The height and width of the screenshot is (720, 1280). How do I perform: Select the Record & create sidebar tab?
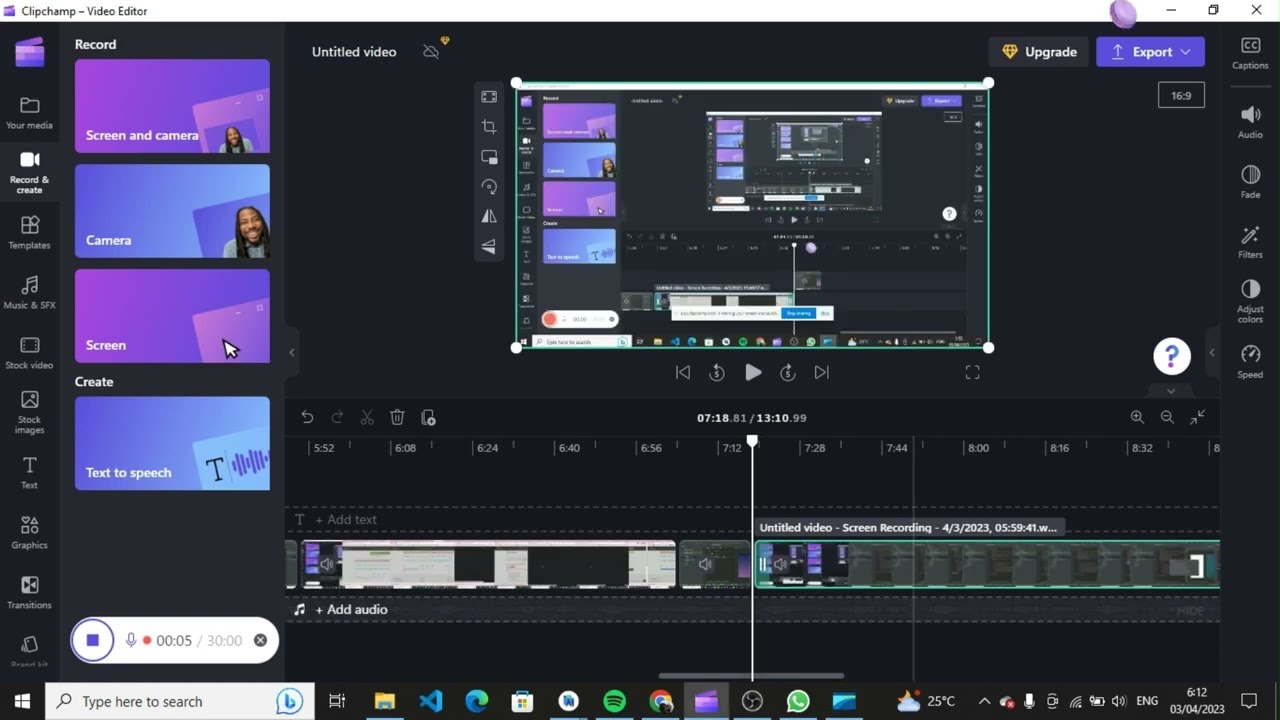coord(29,172)
